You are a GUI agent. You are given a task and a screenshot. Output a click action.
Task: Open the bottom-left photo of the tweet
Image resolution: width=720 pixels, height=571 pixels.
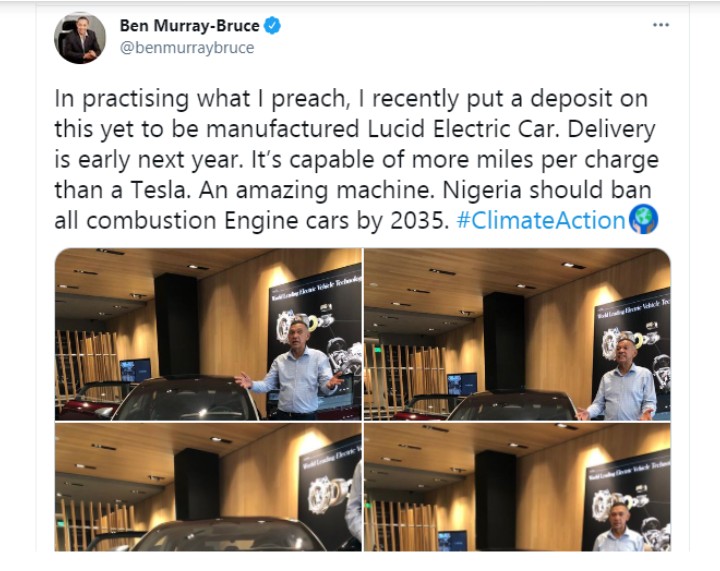208,487
